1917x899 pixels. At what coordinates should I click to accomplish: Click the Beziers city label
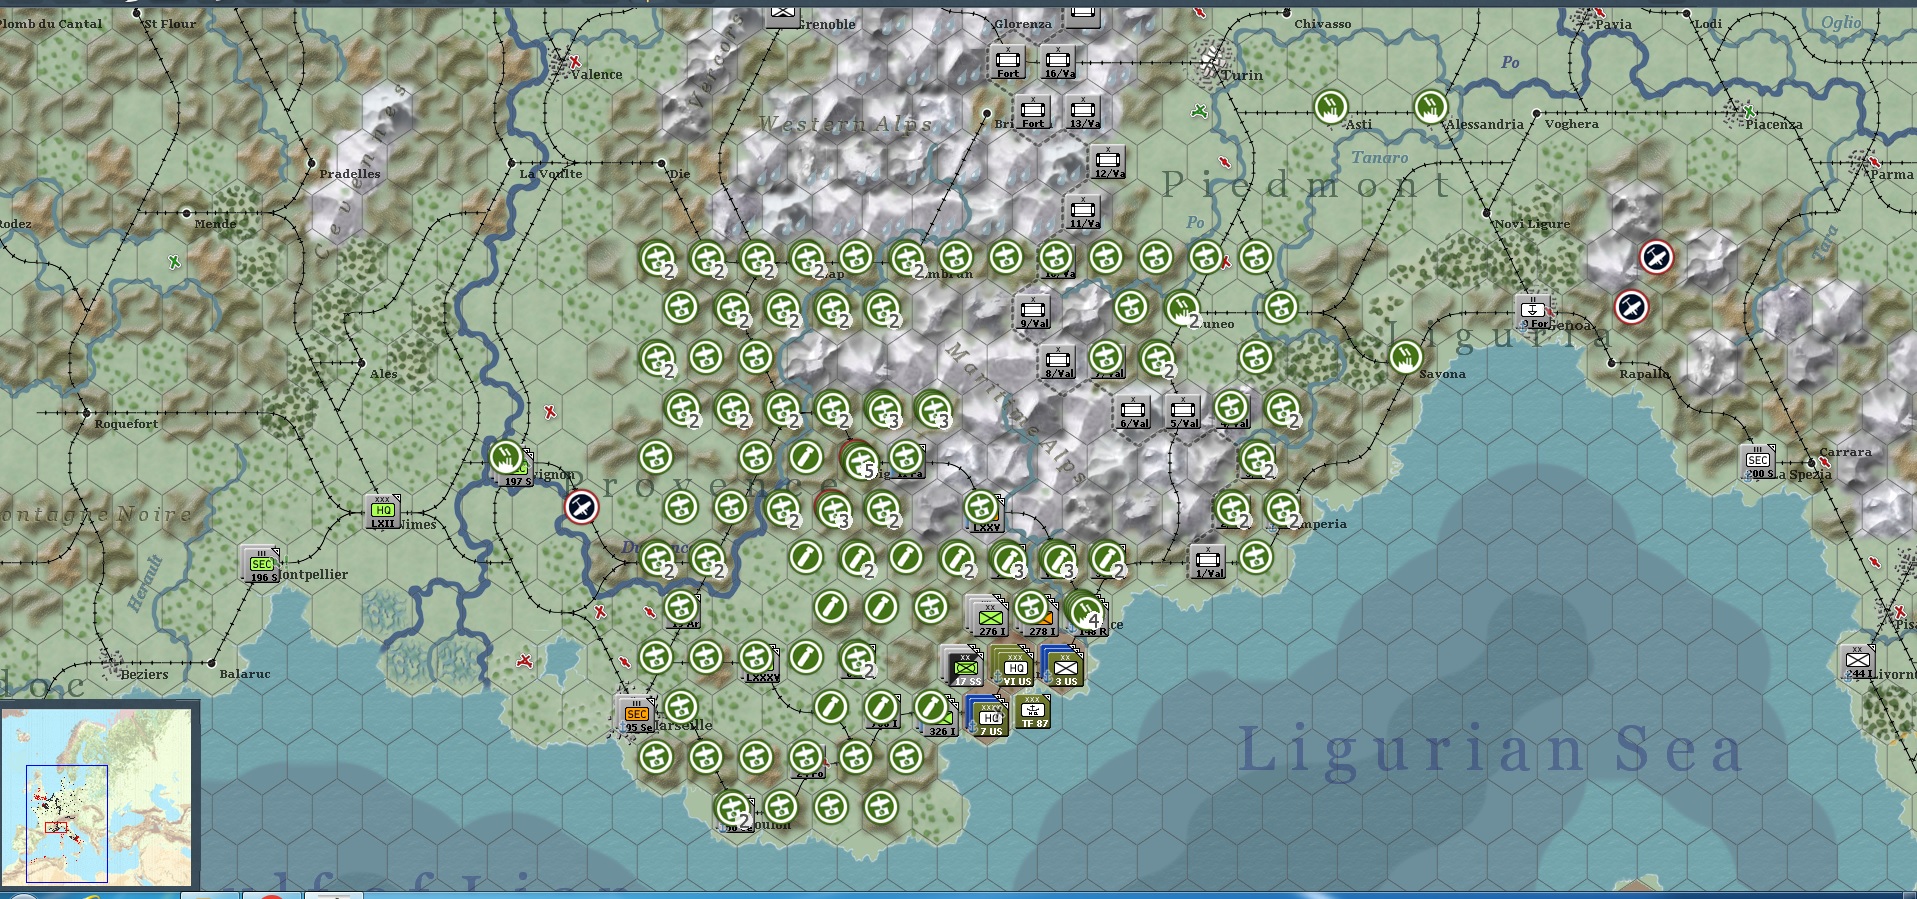click(144, 675)
